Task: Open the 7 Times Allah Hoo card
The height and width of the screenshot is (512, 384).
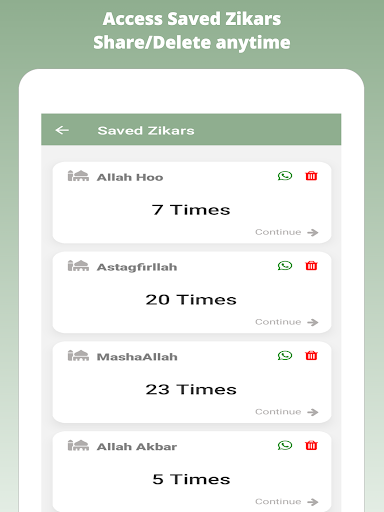Action: pyautogui.click(x=192, y=203)
